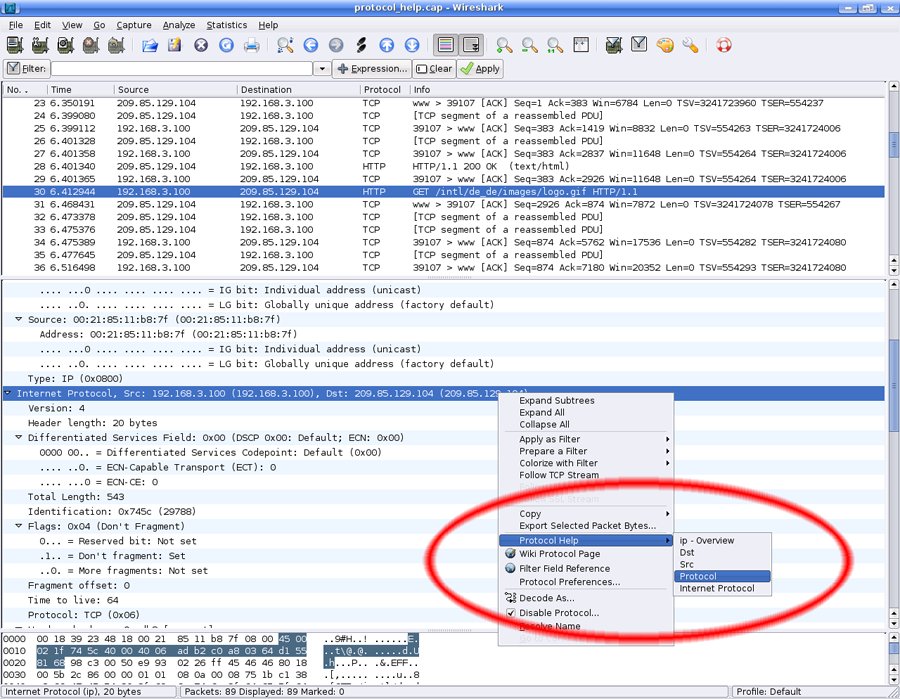Reload the capture file
The width and height of the screenshot is (900, 699).
click(x=226, y=45)
